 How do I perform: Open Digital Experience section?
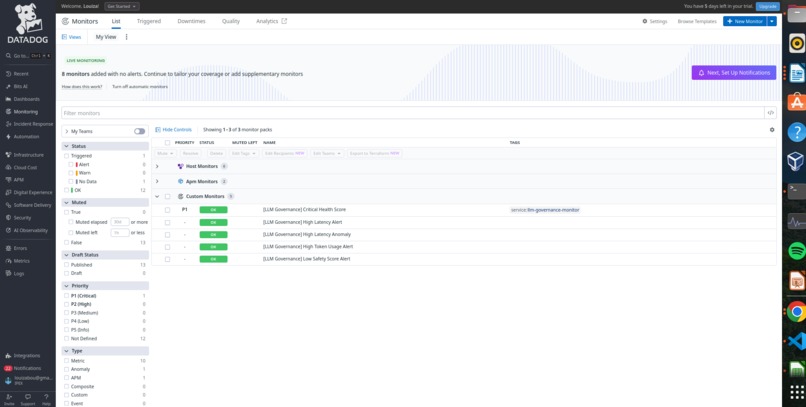click(33, 193)
